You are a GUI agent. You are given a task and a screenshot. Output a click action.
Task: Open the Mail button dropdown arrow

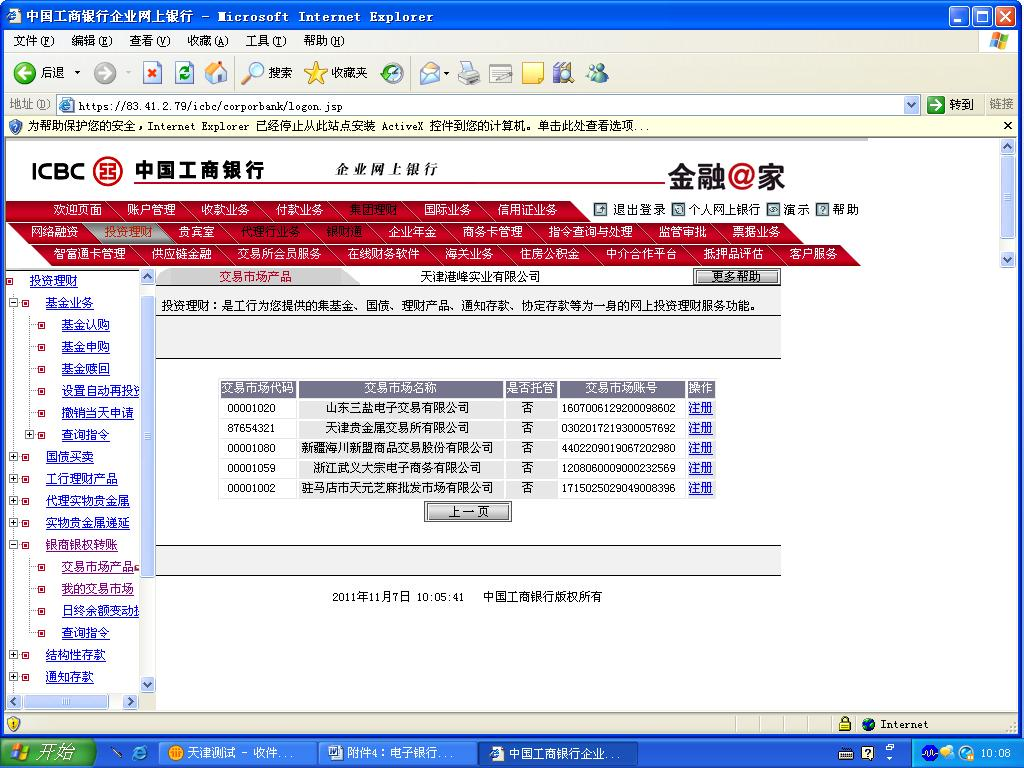click(x=447, y=73)
